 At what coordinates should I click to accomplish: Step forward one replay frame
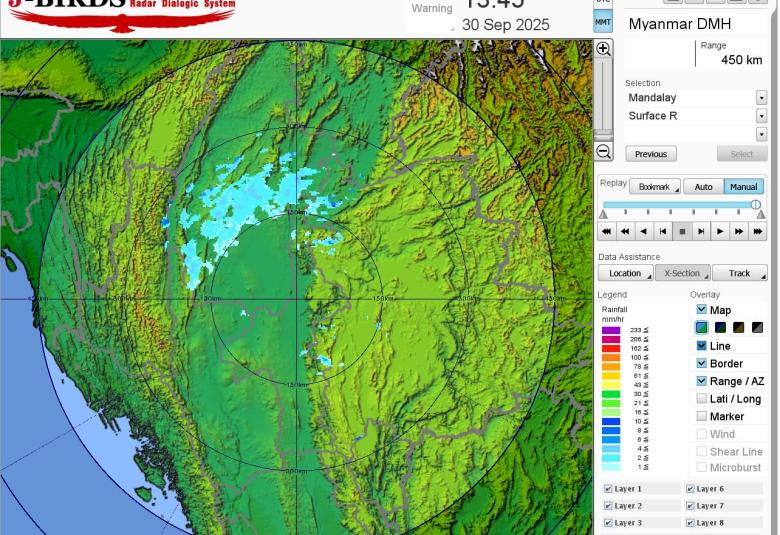701,231
